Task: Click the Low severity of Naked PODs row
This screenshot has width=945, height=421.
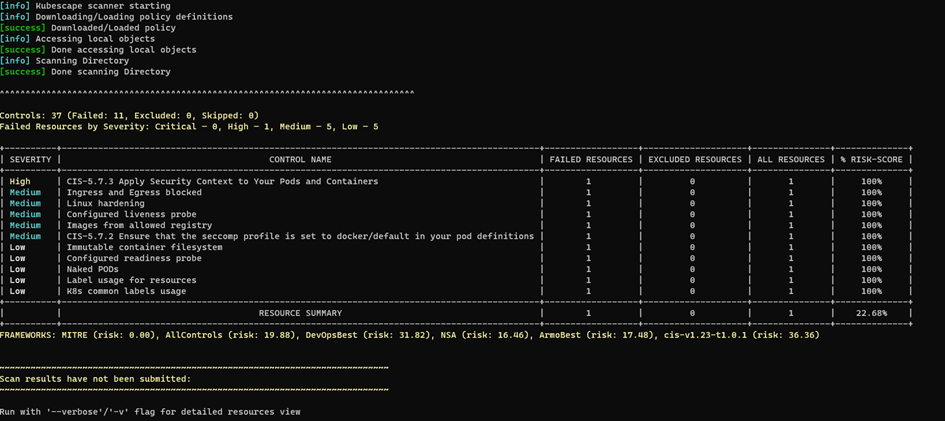Action: tap(17, 269)
